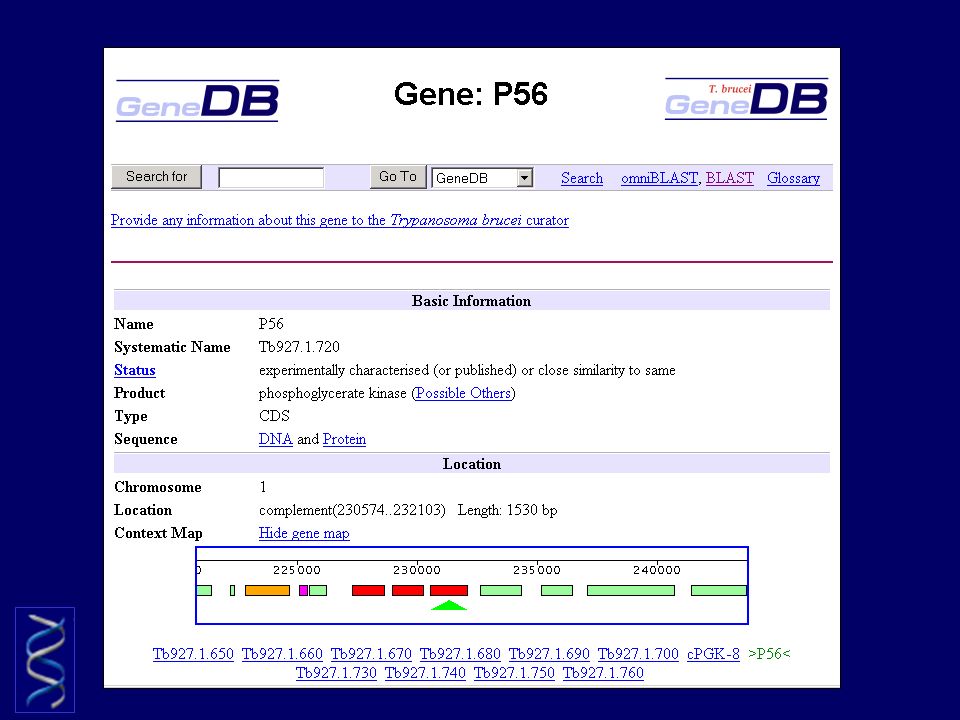Click the Go To button
960x720 pixels.
398,176
